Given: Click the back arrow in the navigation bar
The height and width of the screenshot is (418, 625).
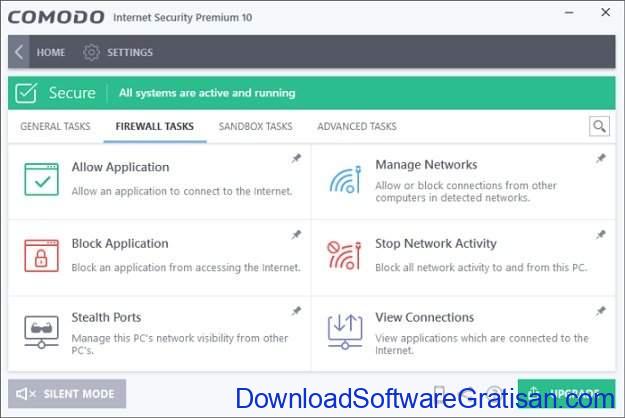Looking at the screenshot, I should tap(19, 52).
